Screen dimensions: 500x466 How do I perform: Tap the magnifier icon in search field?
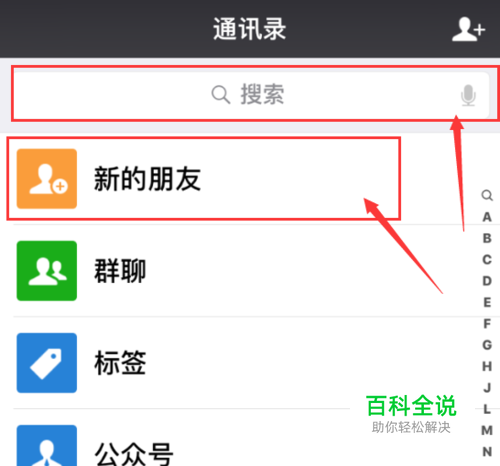click(x=221, y=95)
